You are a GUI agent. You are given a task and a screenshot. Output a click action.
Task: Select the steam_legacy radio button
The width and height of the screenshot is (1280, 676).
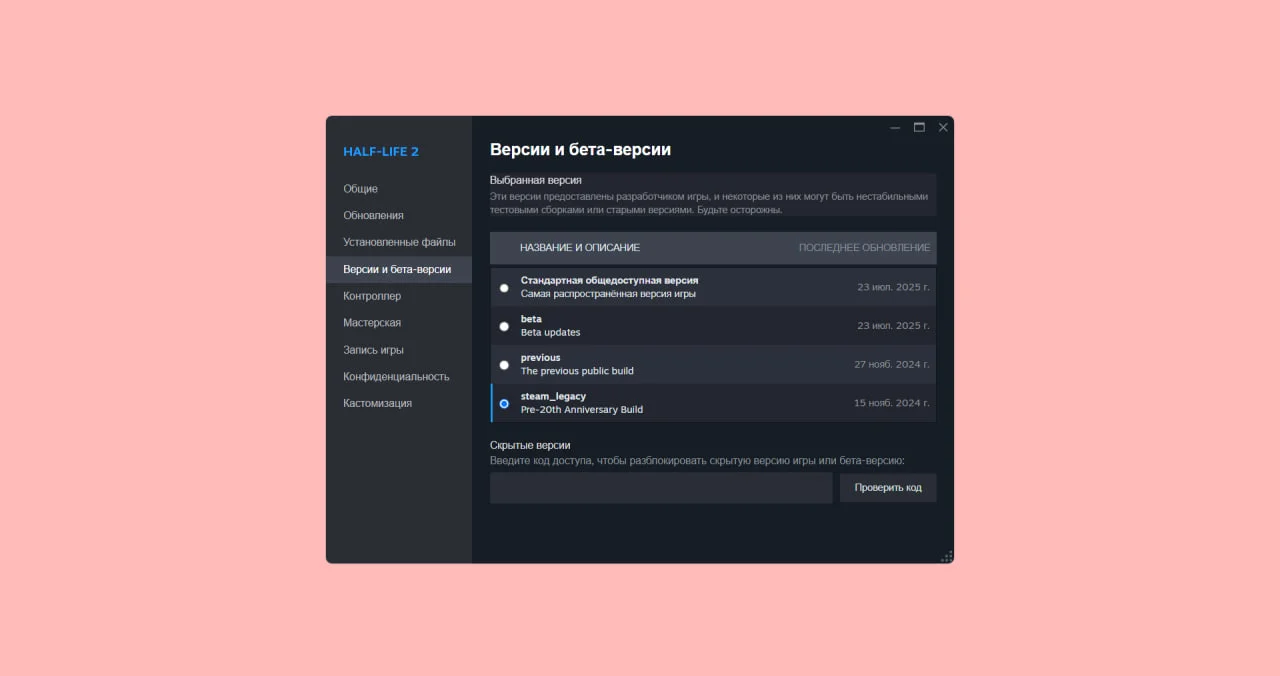click(x=504, y=404)
